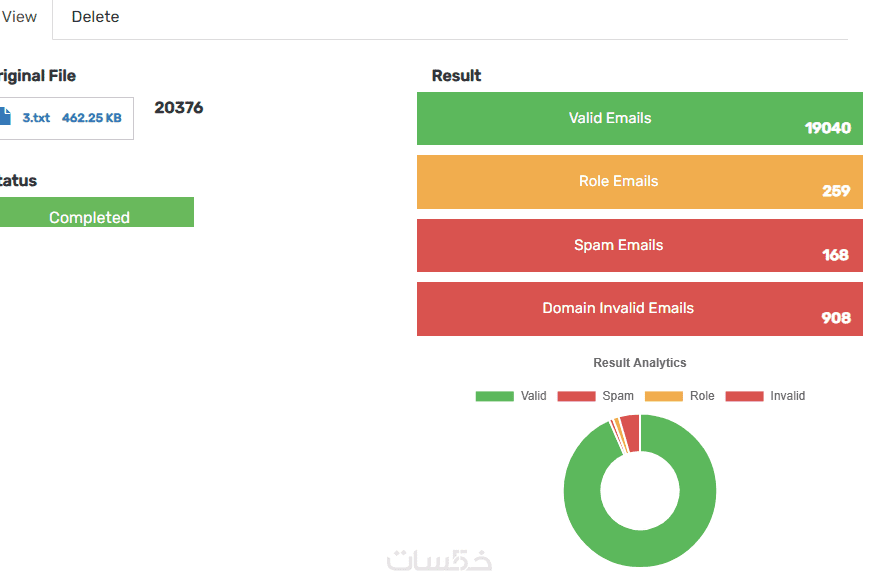879x583 pixels.
Task: Open the Role Emails result bar
Action: point(639,182)
